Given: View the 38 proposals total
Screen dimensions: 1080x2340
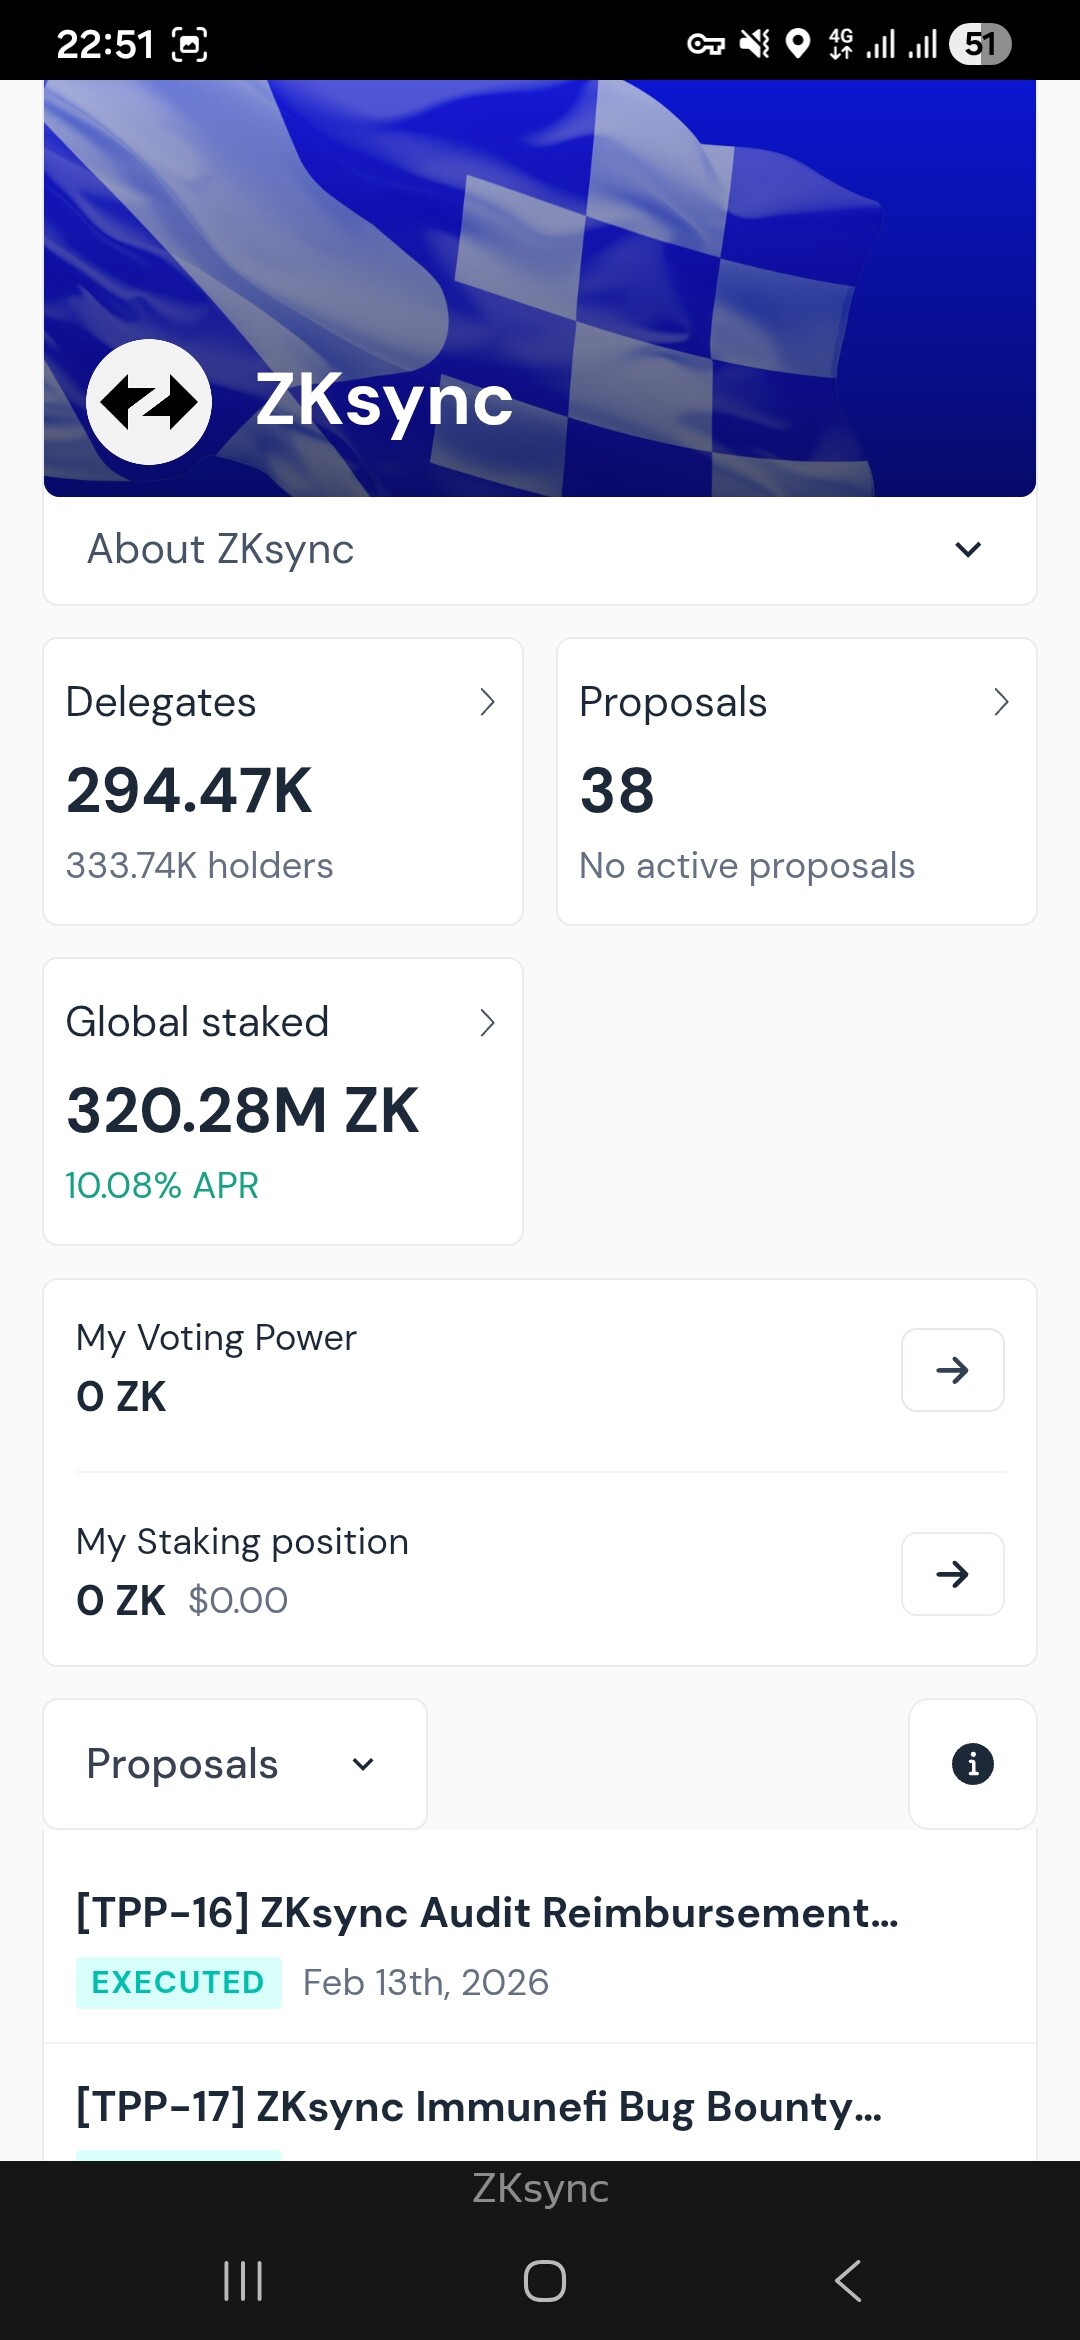Looking at the screenshot, I should point(617,791).
